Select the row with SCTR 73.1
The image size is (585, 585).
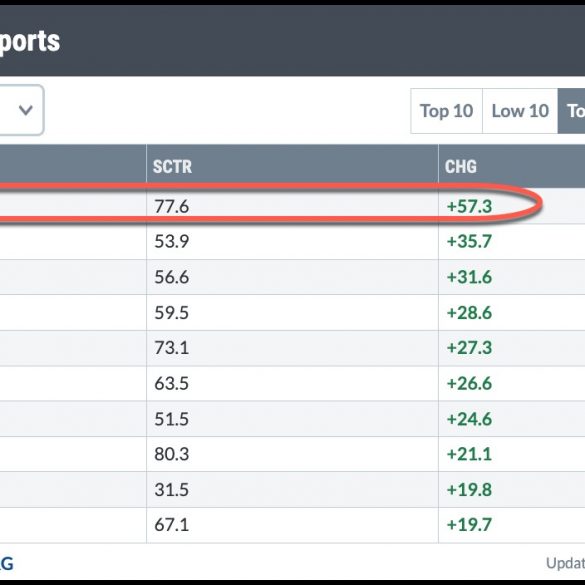click(x=292, y=348)
